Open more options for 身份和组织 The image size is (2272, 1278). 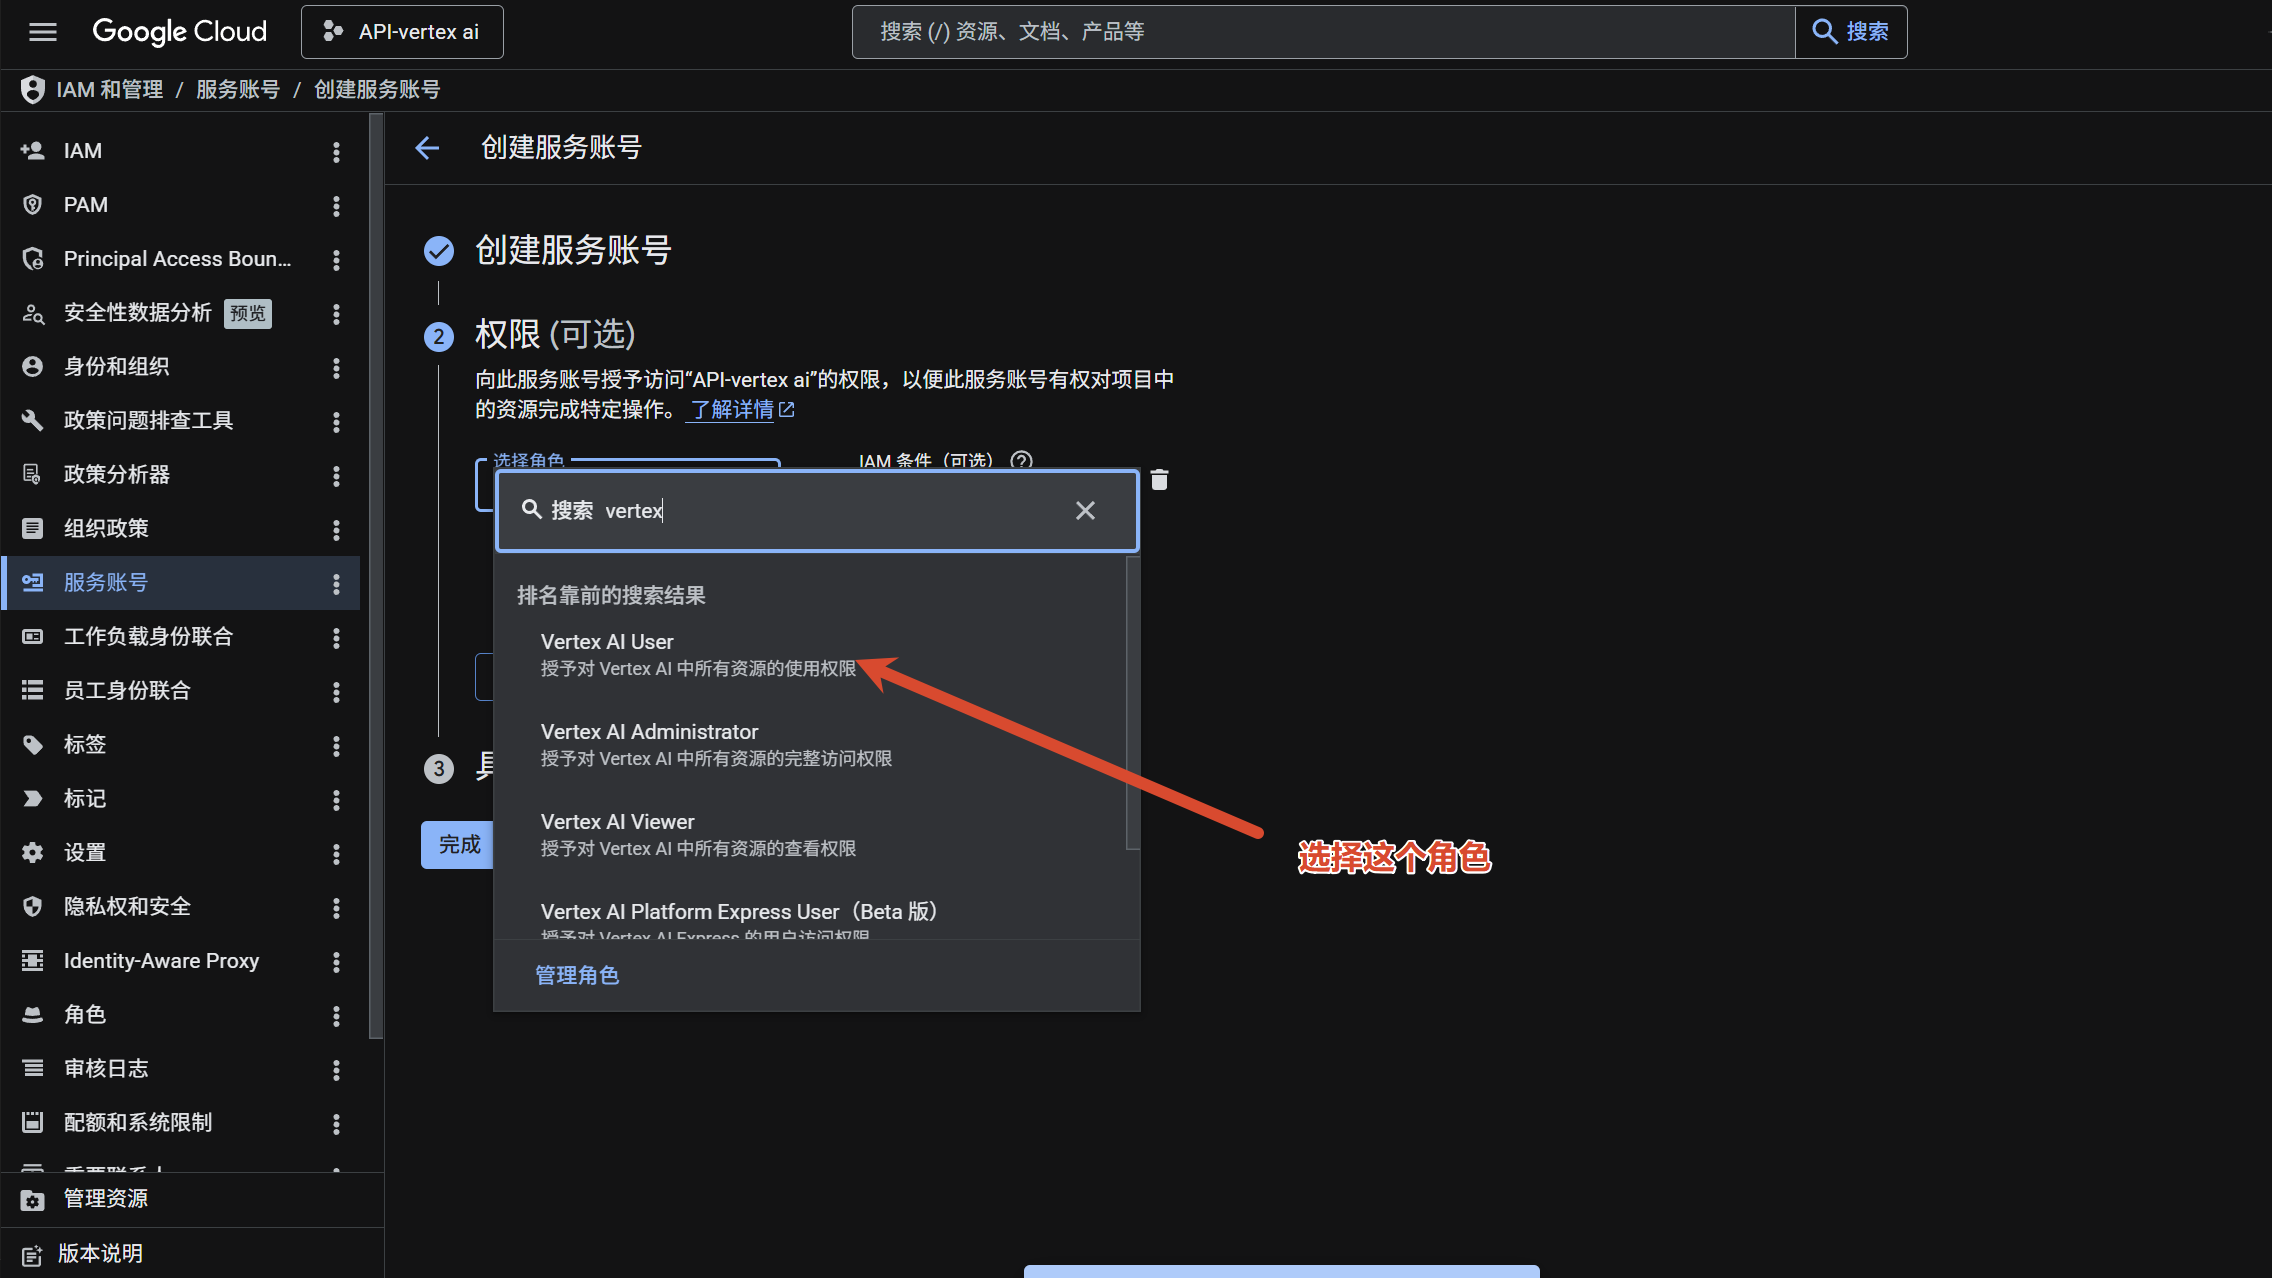[x=336, y=368]
